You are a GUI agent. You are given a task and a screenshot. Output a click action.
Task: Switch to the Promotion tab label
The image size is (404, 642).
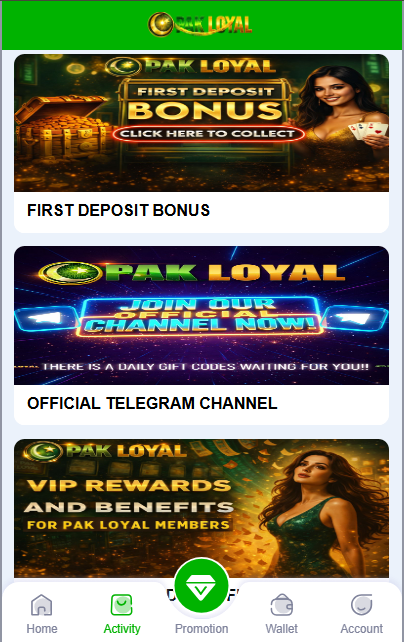pos(201,628)
